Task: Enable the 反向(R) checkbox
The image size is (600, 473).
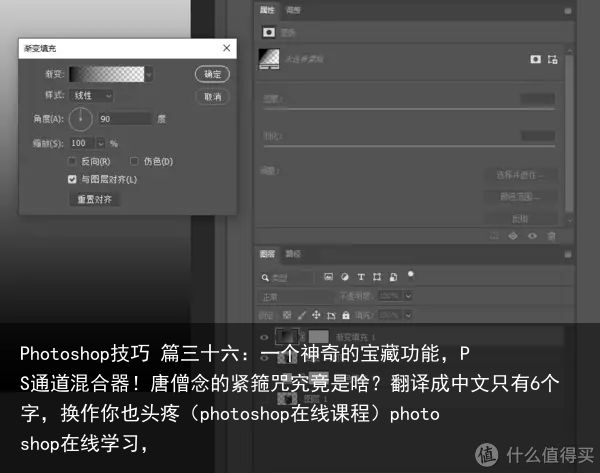Action: (x=72, y=161)
